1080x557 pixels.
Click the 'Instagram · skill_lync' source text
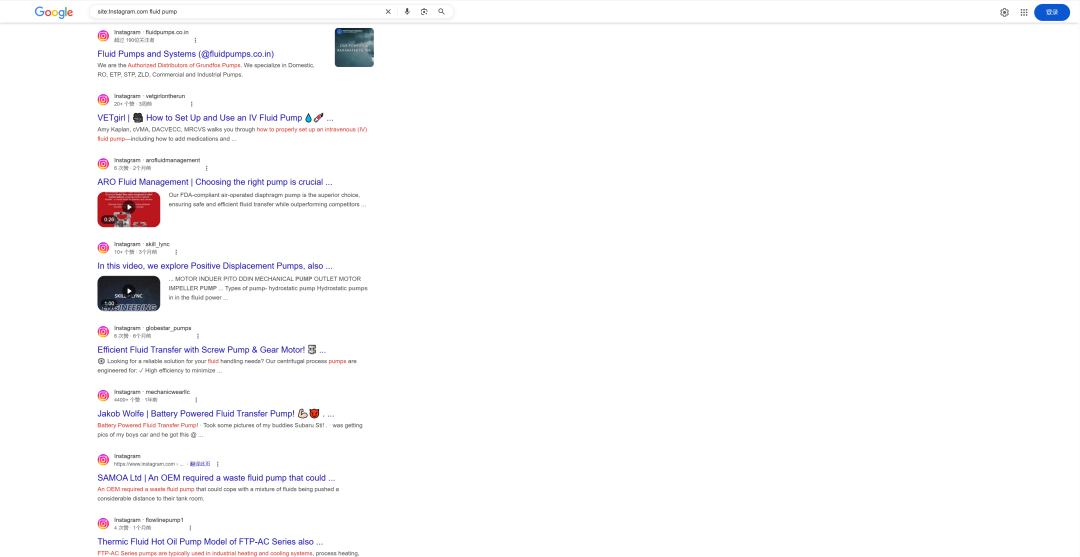click(142, 244)
